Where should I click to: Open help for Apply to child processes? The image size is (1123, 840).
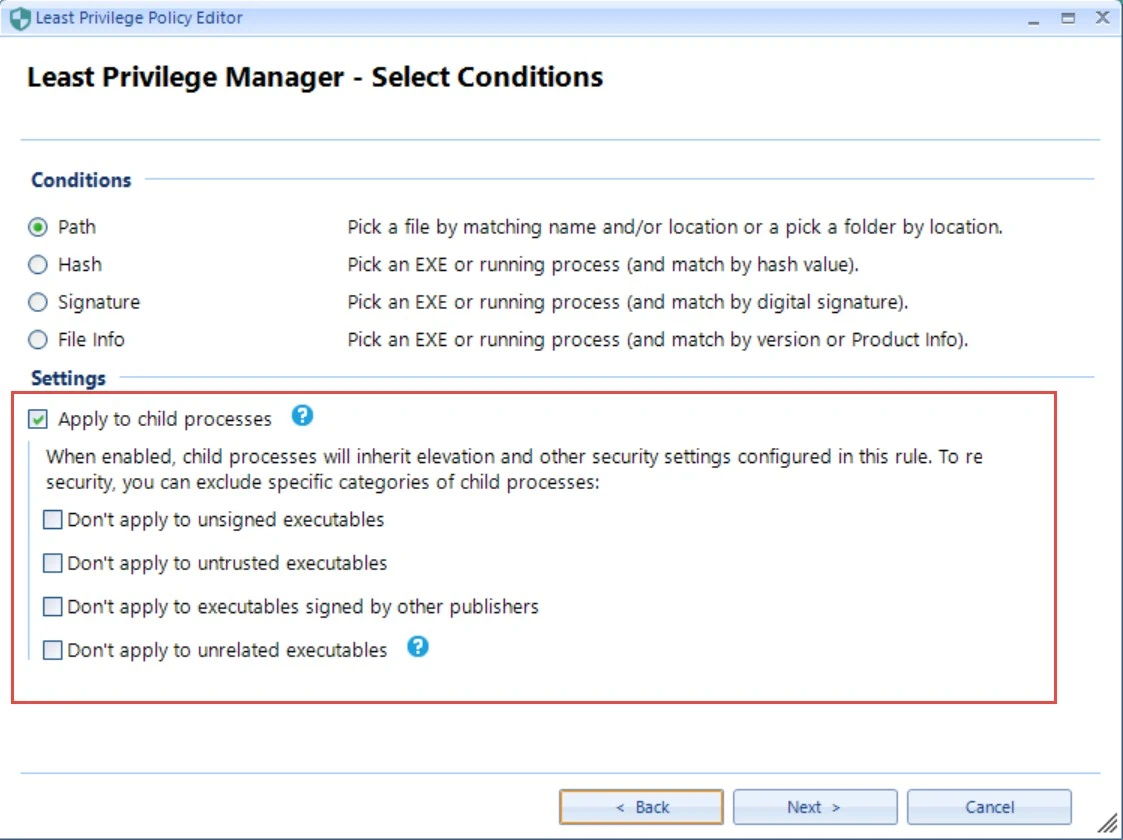click(x=302, y=417)
